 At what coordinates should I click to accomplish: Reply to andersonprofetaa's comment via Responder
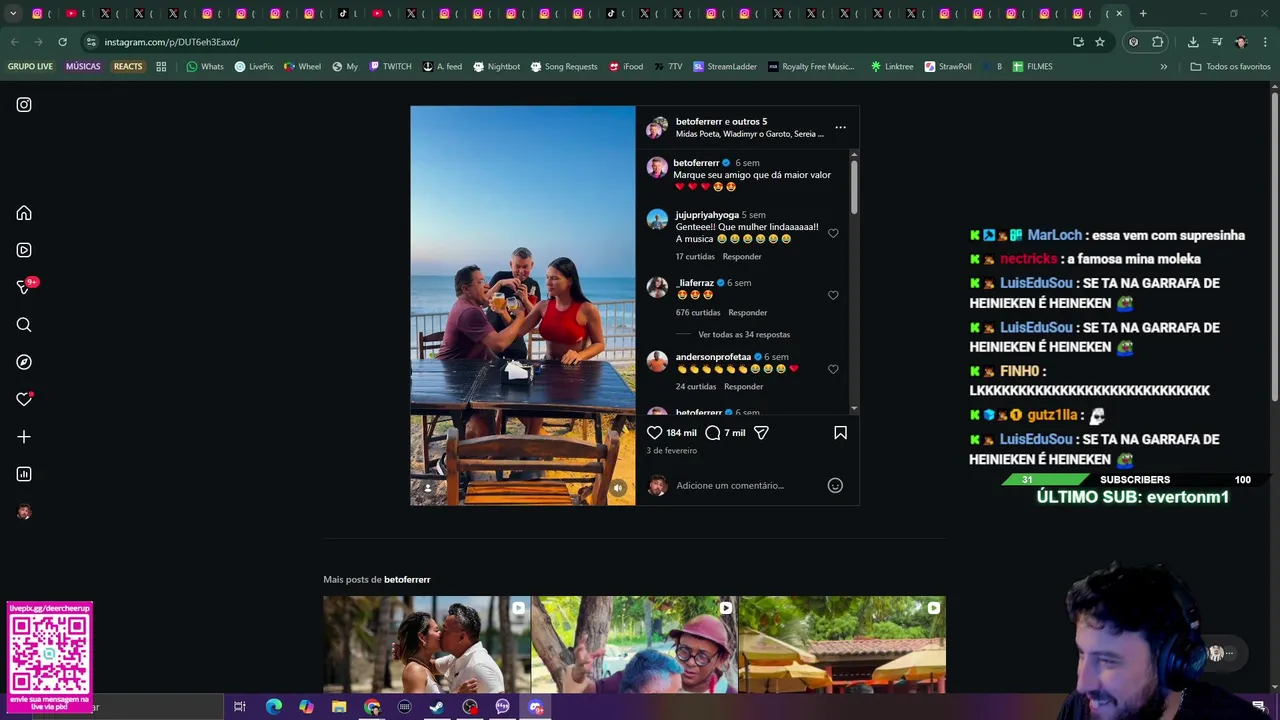click(743, 387)
